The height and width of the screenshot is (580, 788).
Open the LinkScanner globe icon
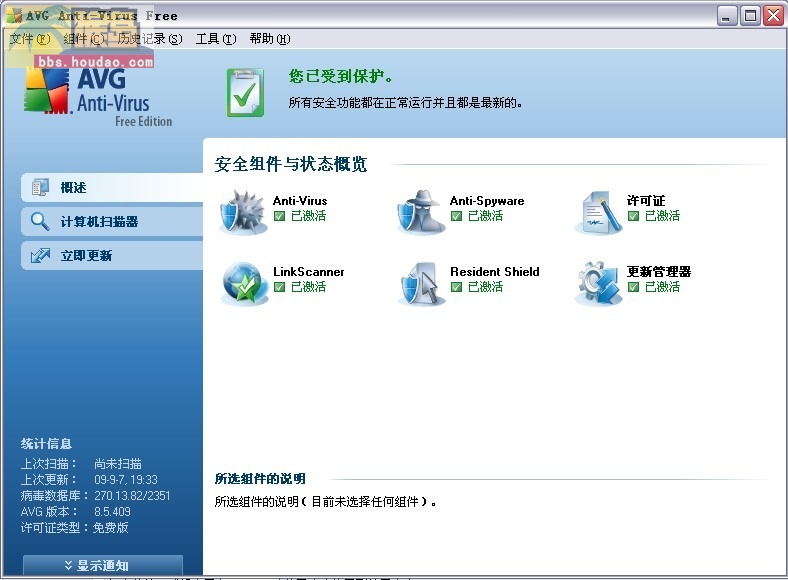pyautogui.click(x=244, y=283)
